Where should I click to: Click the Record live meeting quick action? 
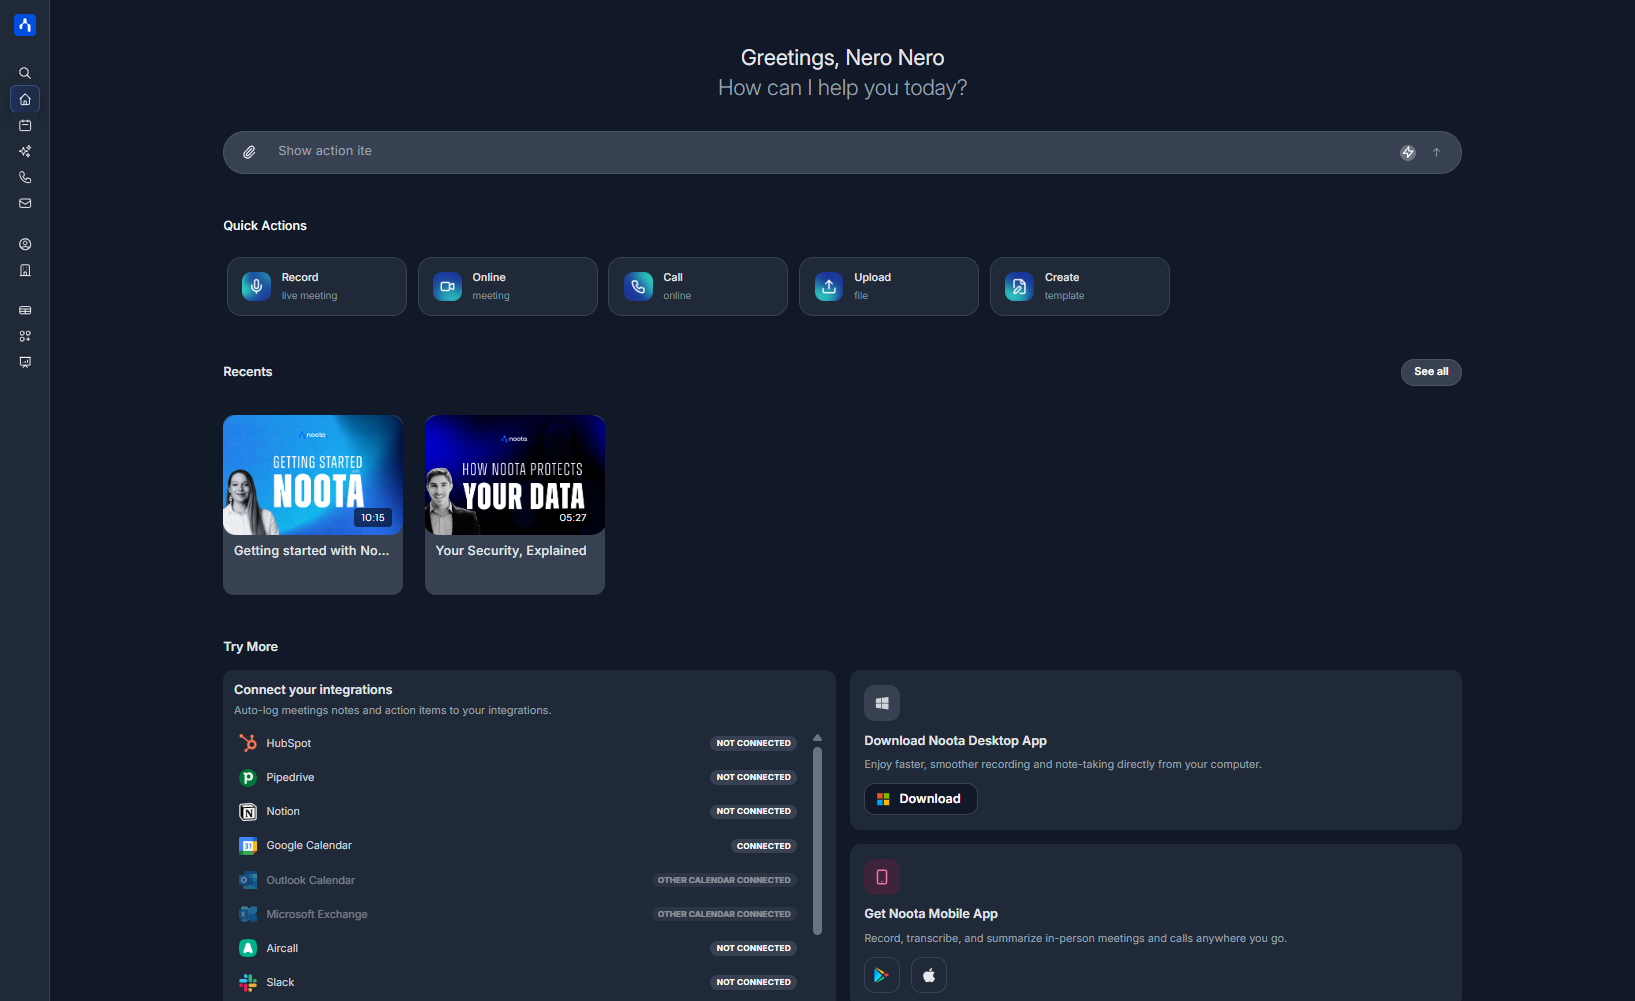(316, 286)
